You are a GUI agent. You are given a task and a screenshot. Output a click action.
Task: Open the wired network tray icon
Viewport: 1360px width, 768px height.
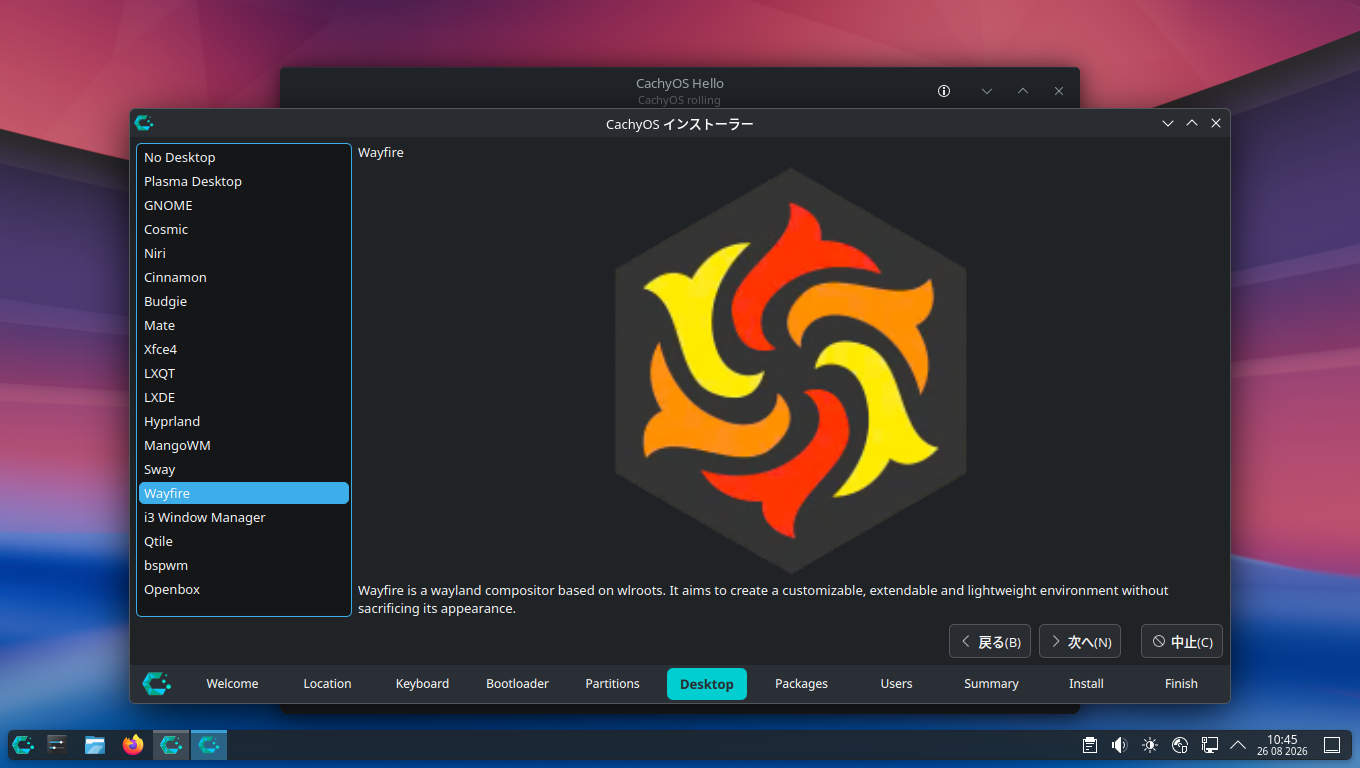coord(1209,745)
